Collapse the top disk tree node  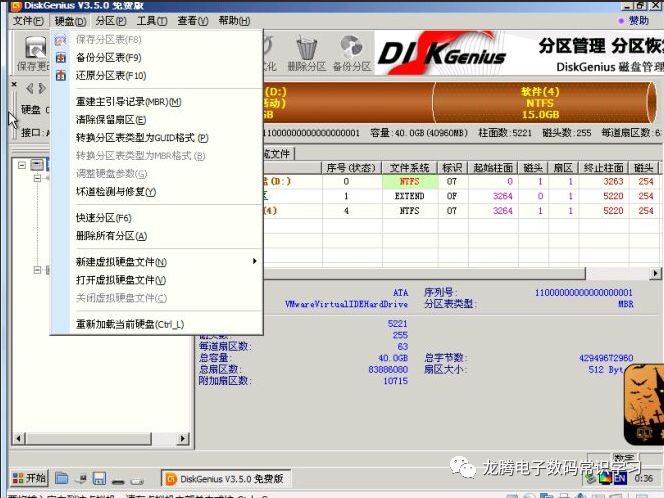[22, 165]
